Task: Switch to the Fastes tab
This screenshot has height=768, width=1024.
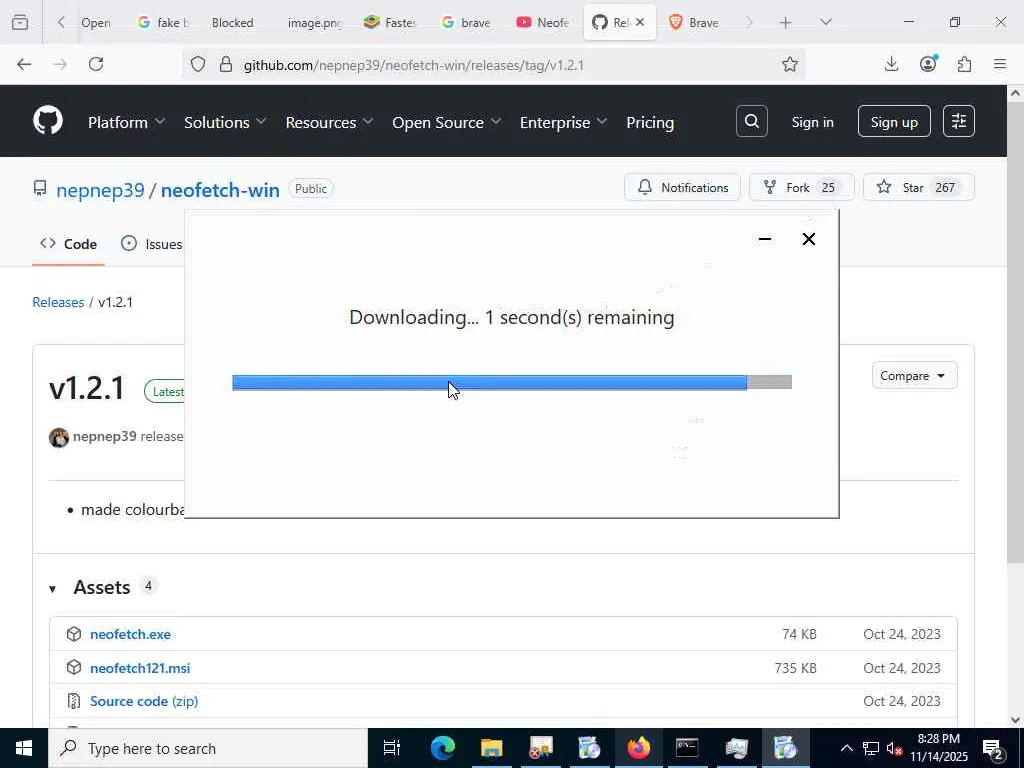Action: 390,22
